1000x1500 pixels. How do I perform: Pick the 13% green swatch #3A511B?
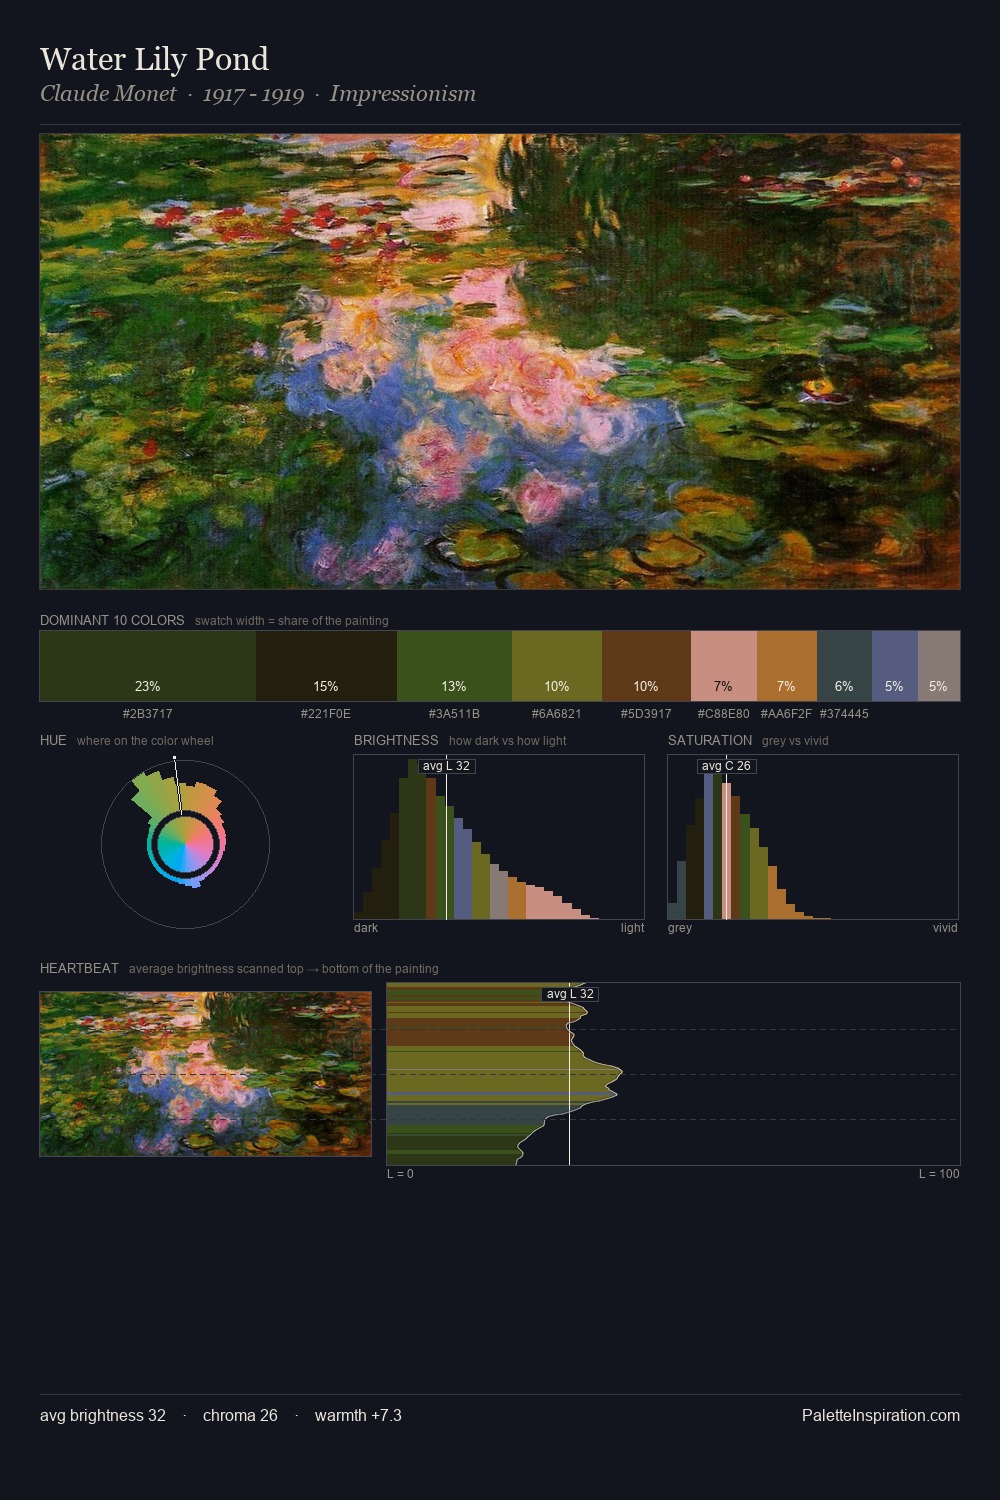(x=454, y=666)
